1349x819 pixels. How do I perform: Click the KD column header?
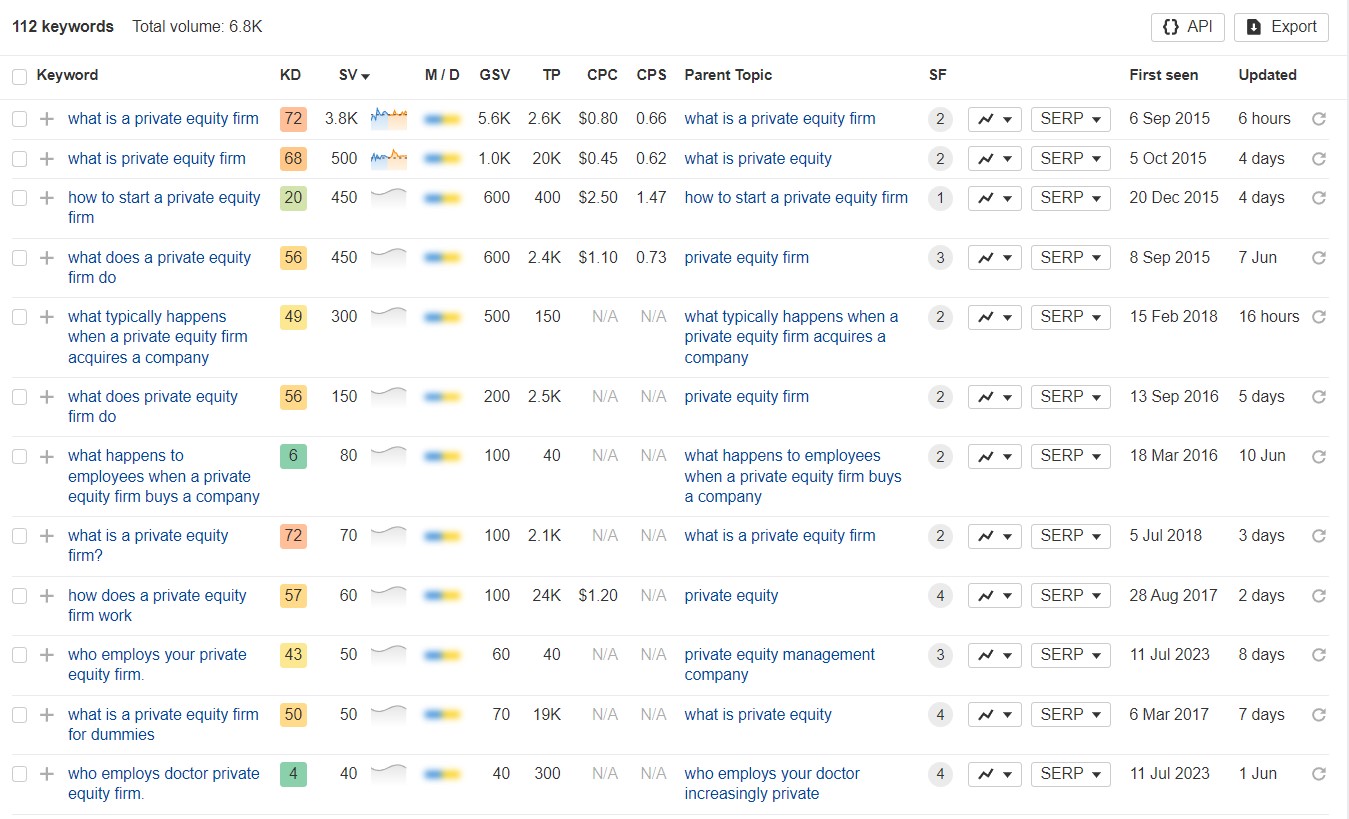click(x=289, y=75)
